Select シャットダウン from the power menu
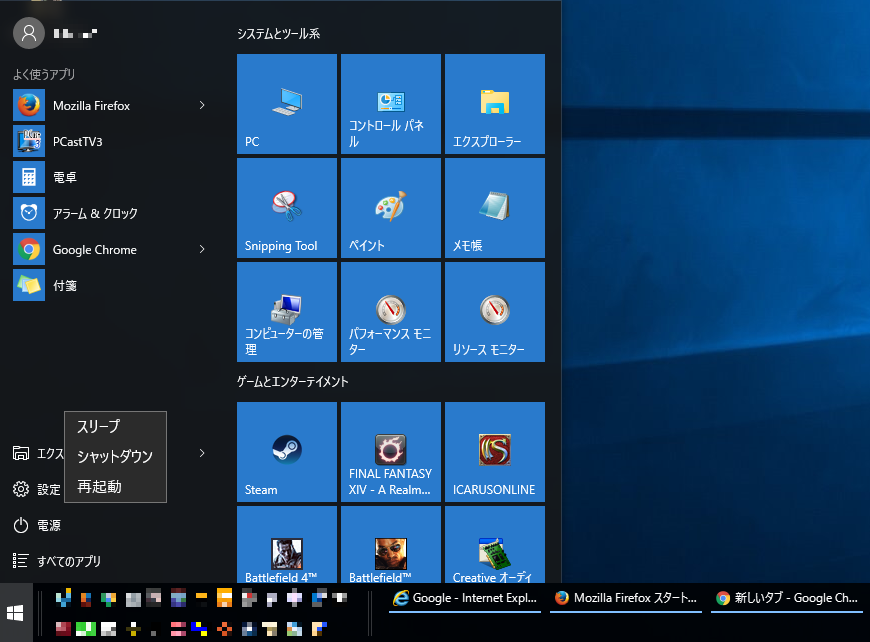Image resolution: width=870 pixels, height=642 pixels. (115, 457)
